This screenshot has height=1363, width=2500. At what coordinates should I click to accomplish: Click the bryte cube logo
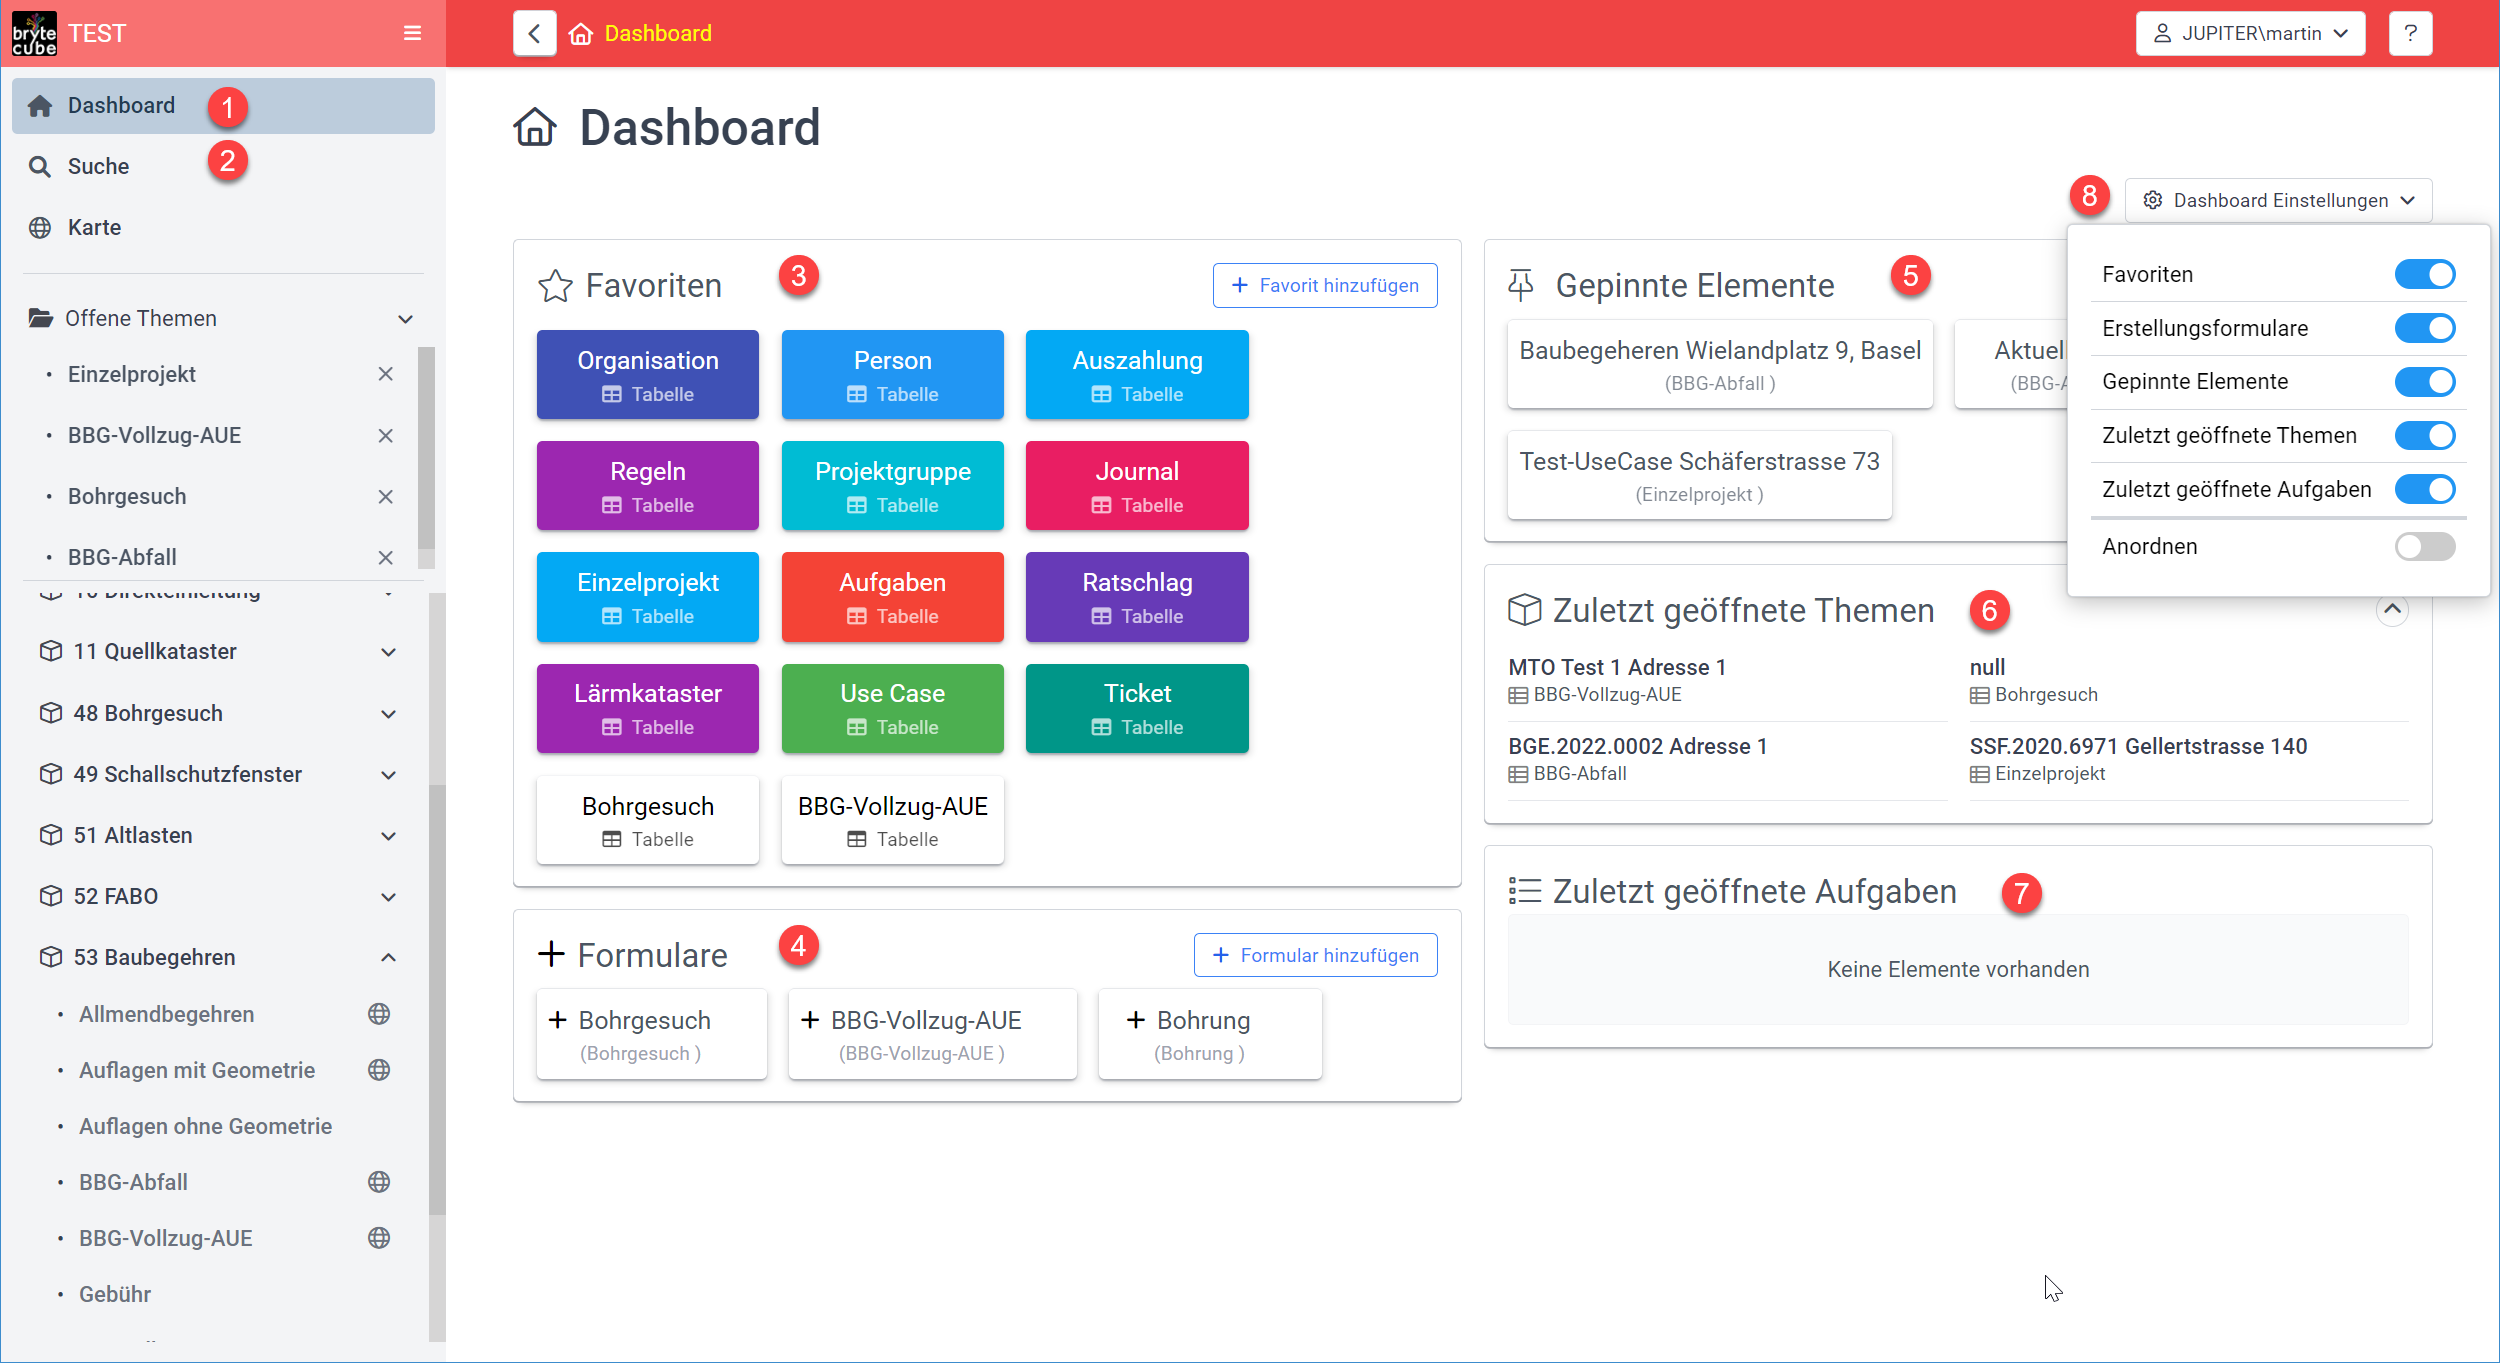tap(34, 33)
